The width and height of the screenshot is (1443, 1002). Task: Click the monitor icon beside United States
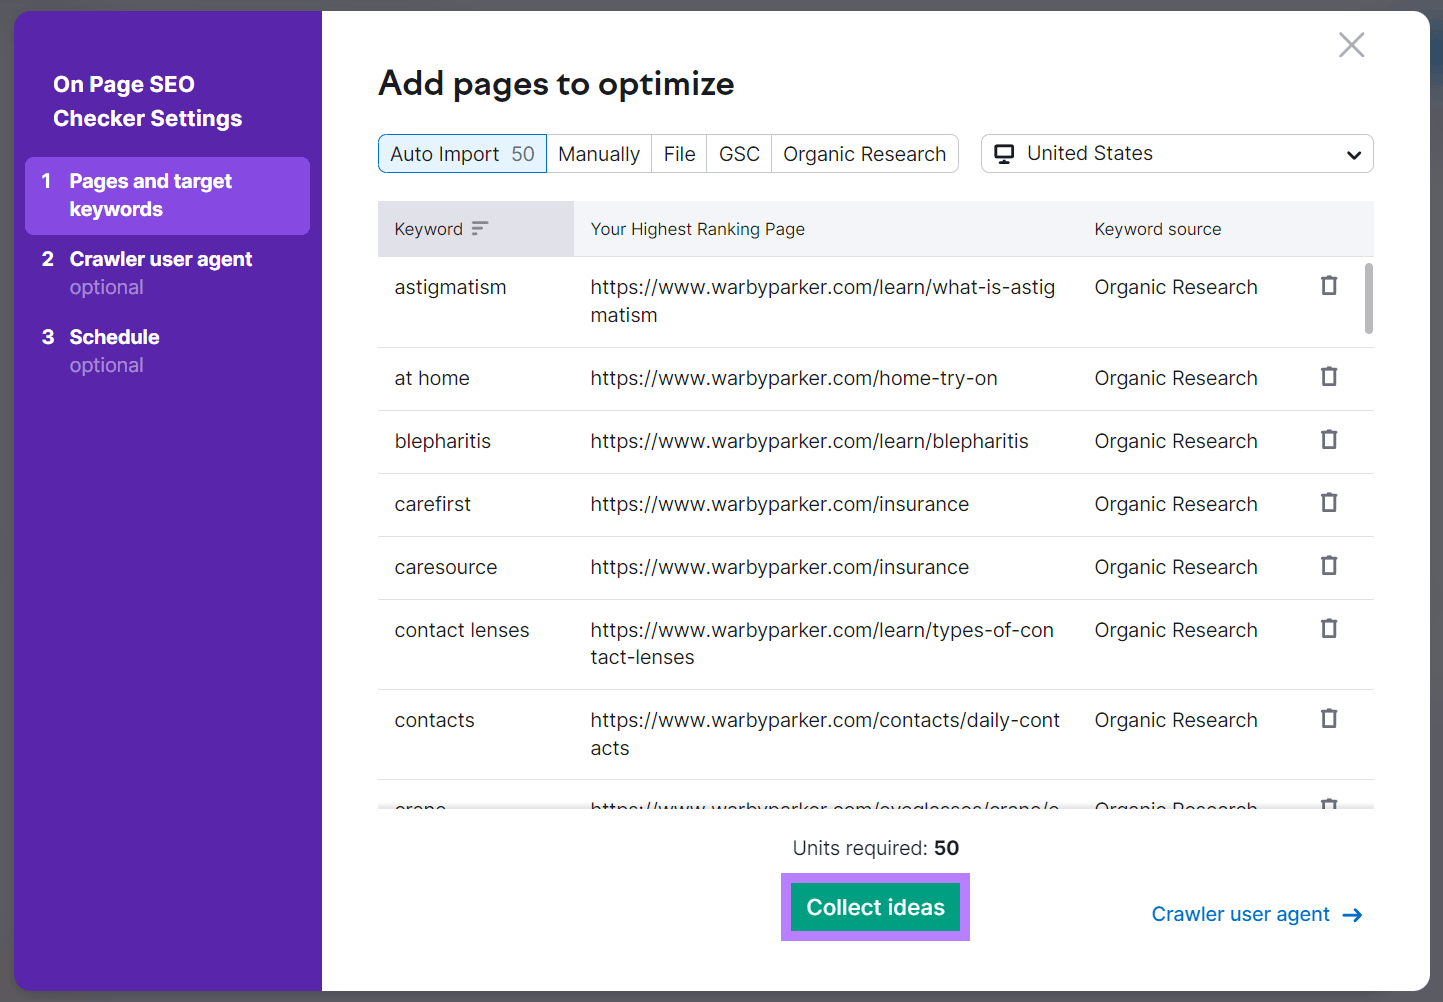coord(1004,153)
